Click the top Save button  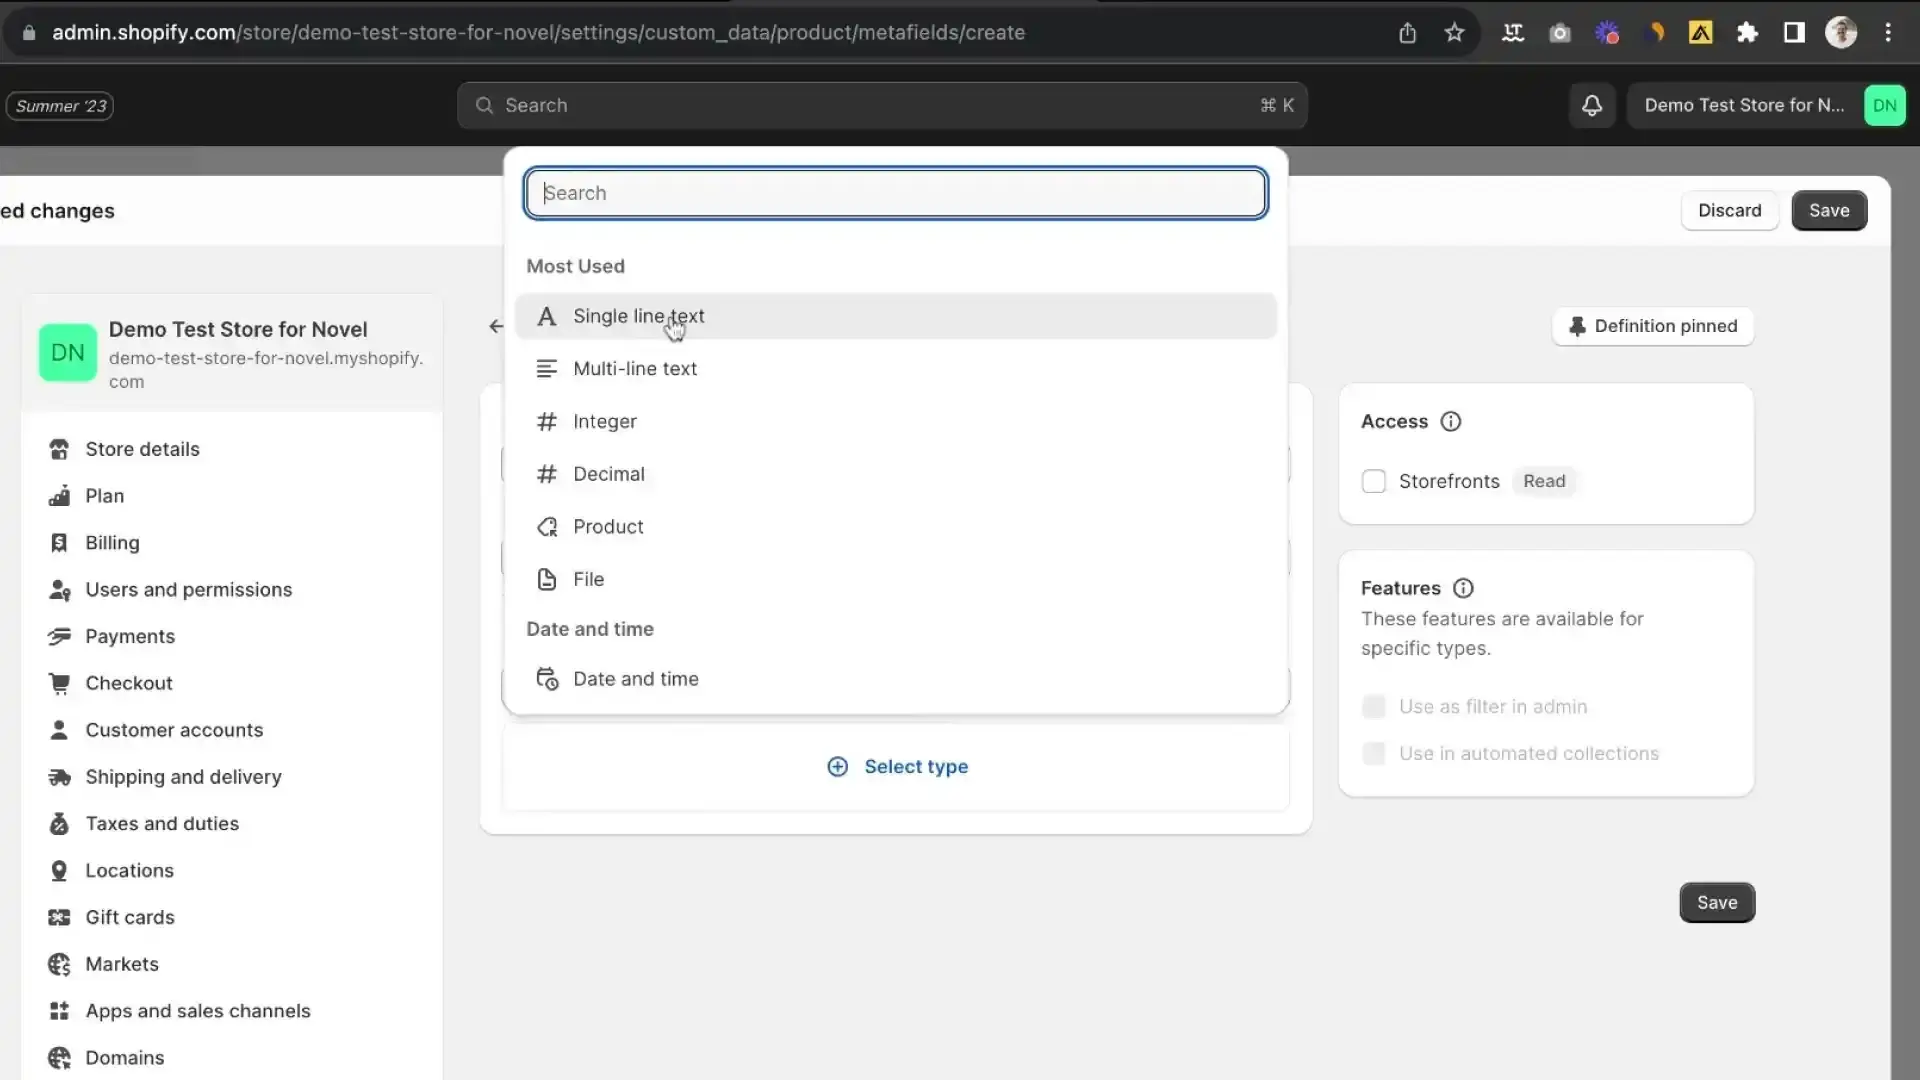pyautogui.click(x=1828, y=211)
